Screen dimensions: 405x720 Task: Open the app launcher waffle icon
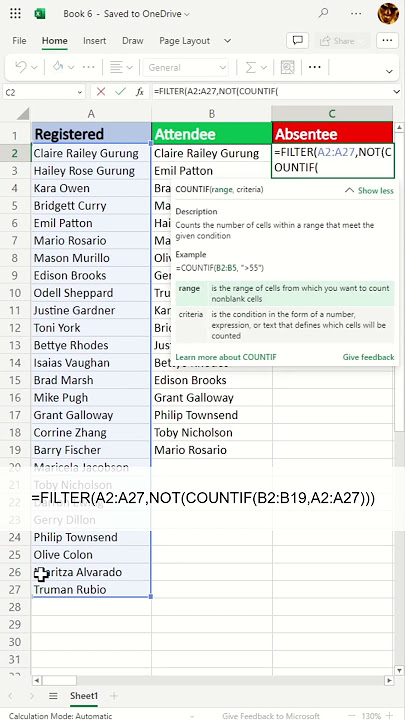[15, 13]
